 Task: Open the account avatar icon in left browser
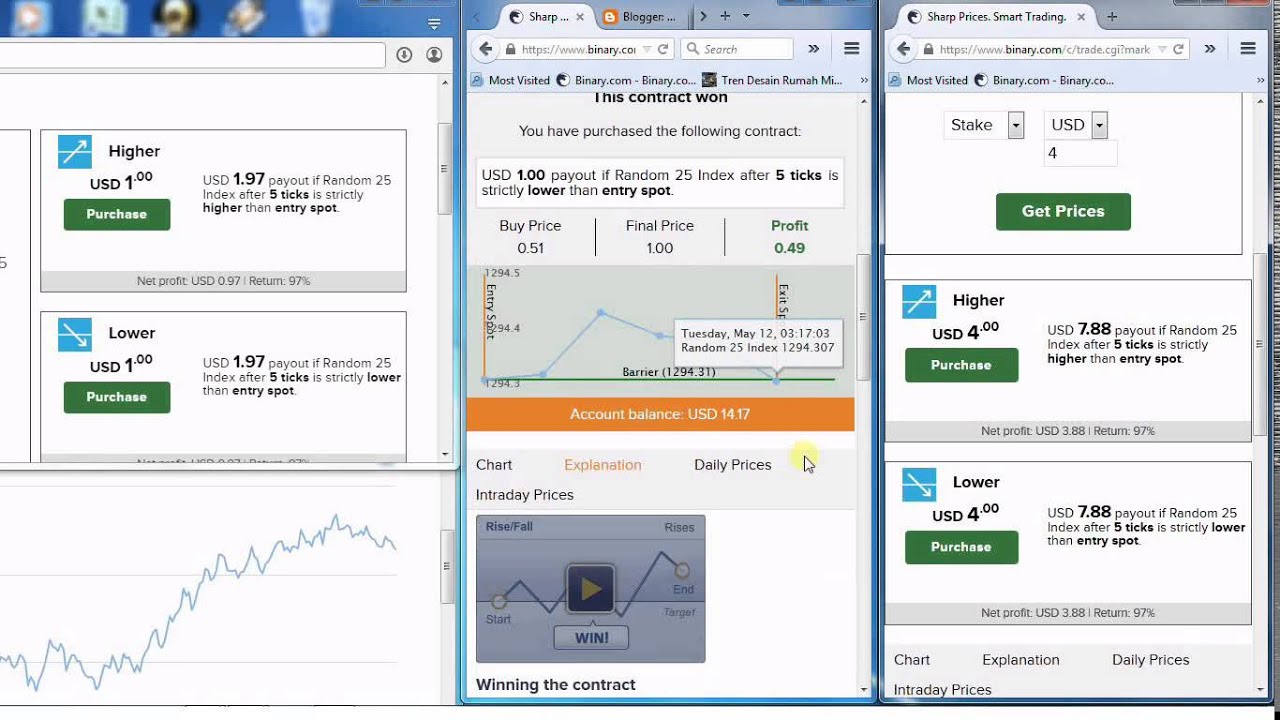[434, 55]
